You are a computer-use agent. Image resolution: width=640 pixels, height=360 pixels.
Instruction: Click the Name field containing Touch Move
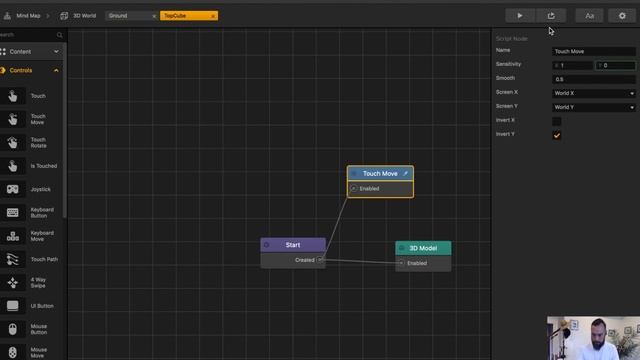click(594, 51)
